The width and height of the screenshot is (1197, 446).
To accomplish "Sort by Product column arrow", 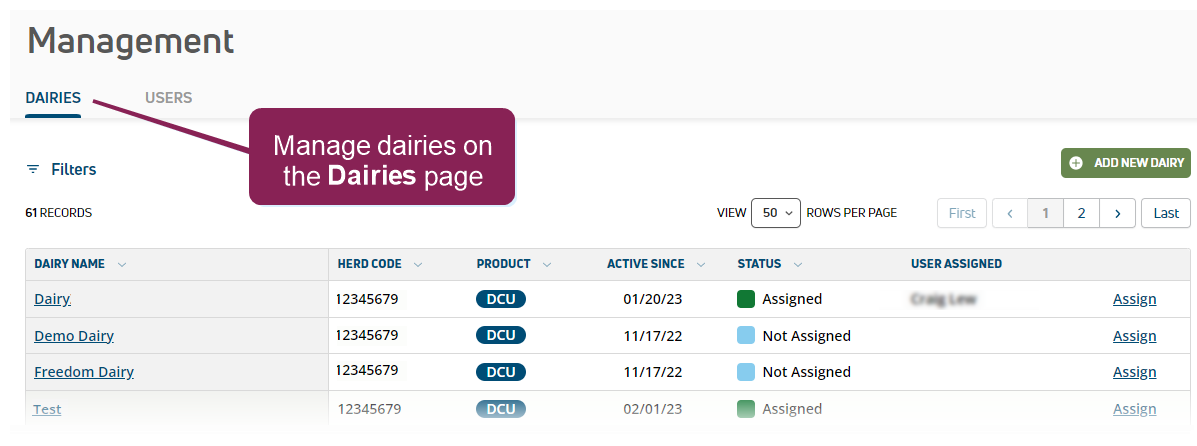I will [547, 265].
